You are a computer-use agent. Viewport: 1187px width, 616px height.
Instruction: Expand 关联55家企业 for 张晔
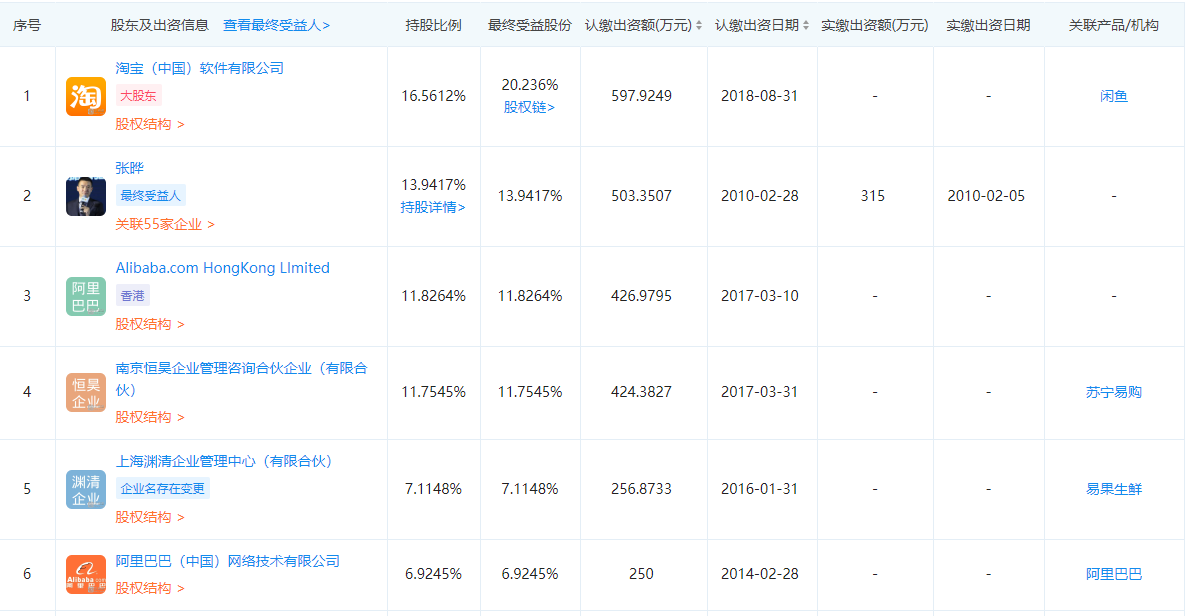[165, 224]
